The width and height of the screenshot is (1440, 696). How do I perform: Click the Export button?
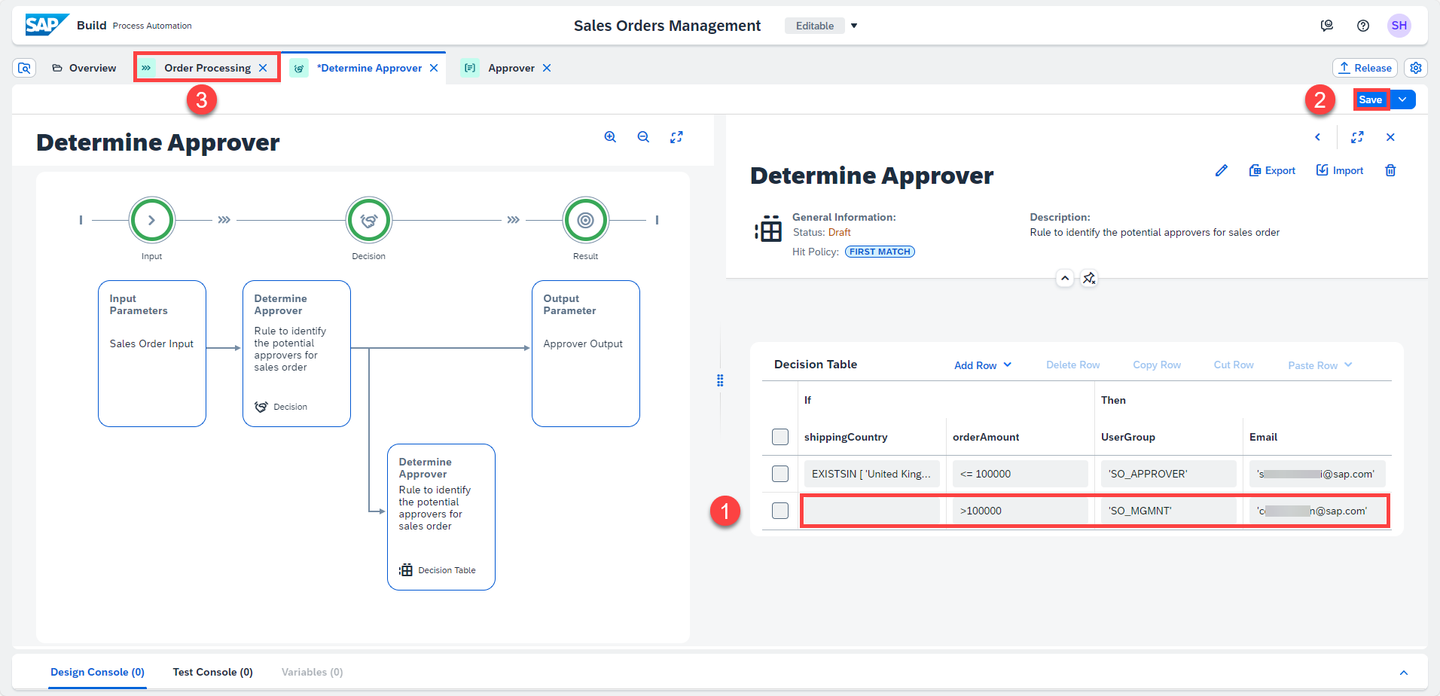[1272, 171]
